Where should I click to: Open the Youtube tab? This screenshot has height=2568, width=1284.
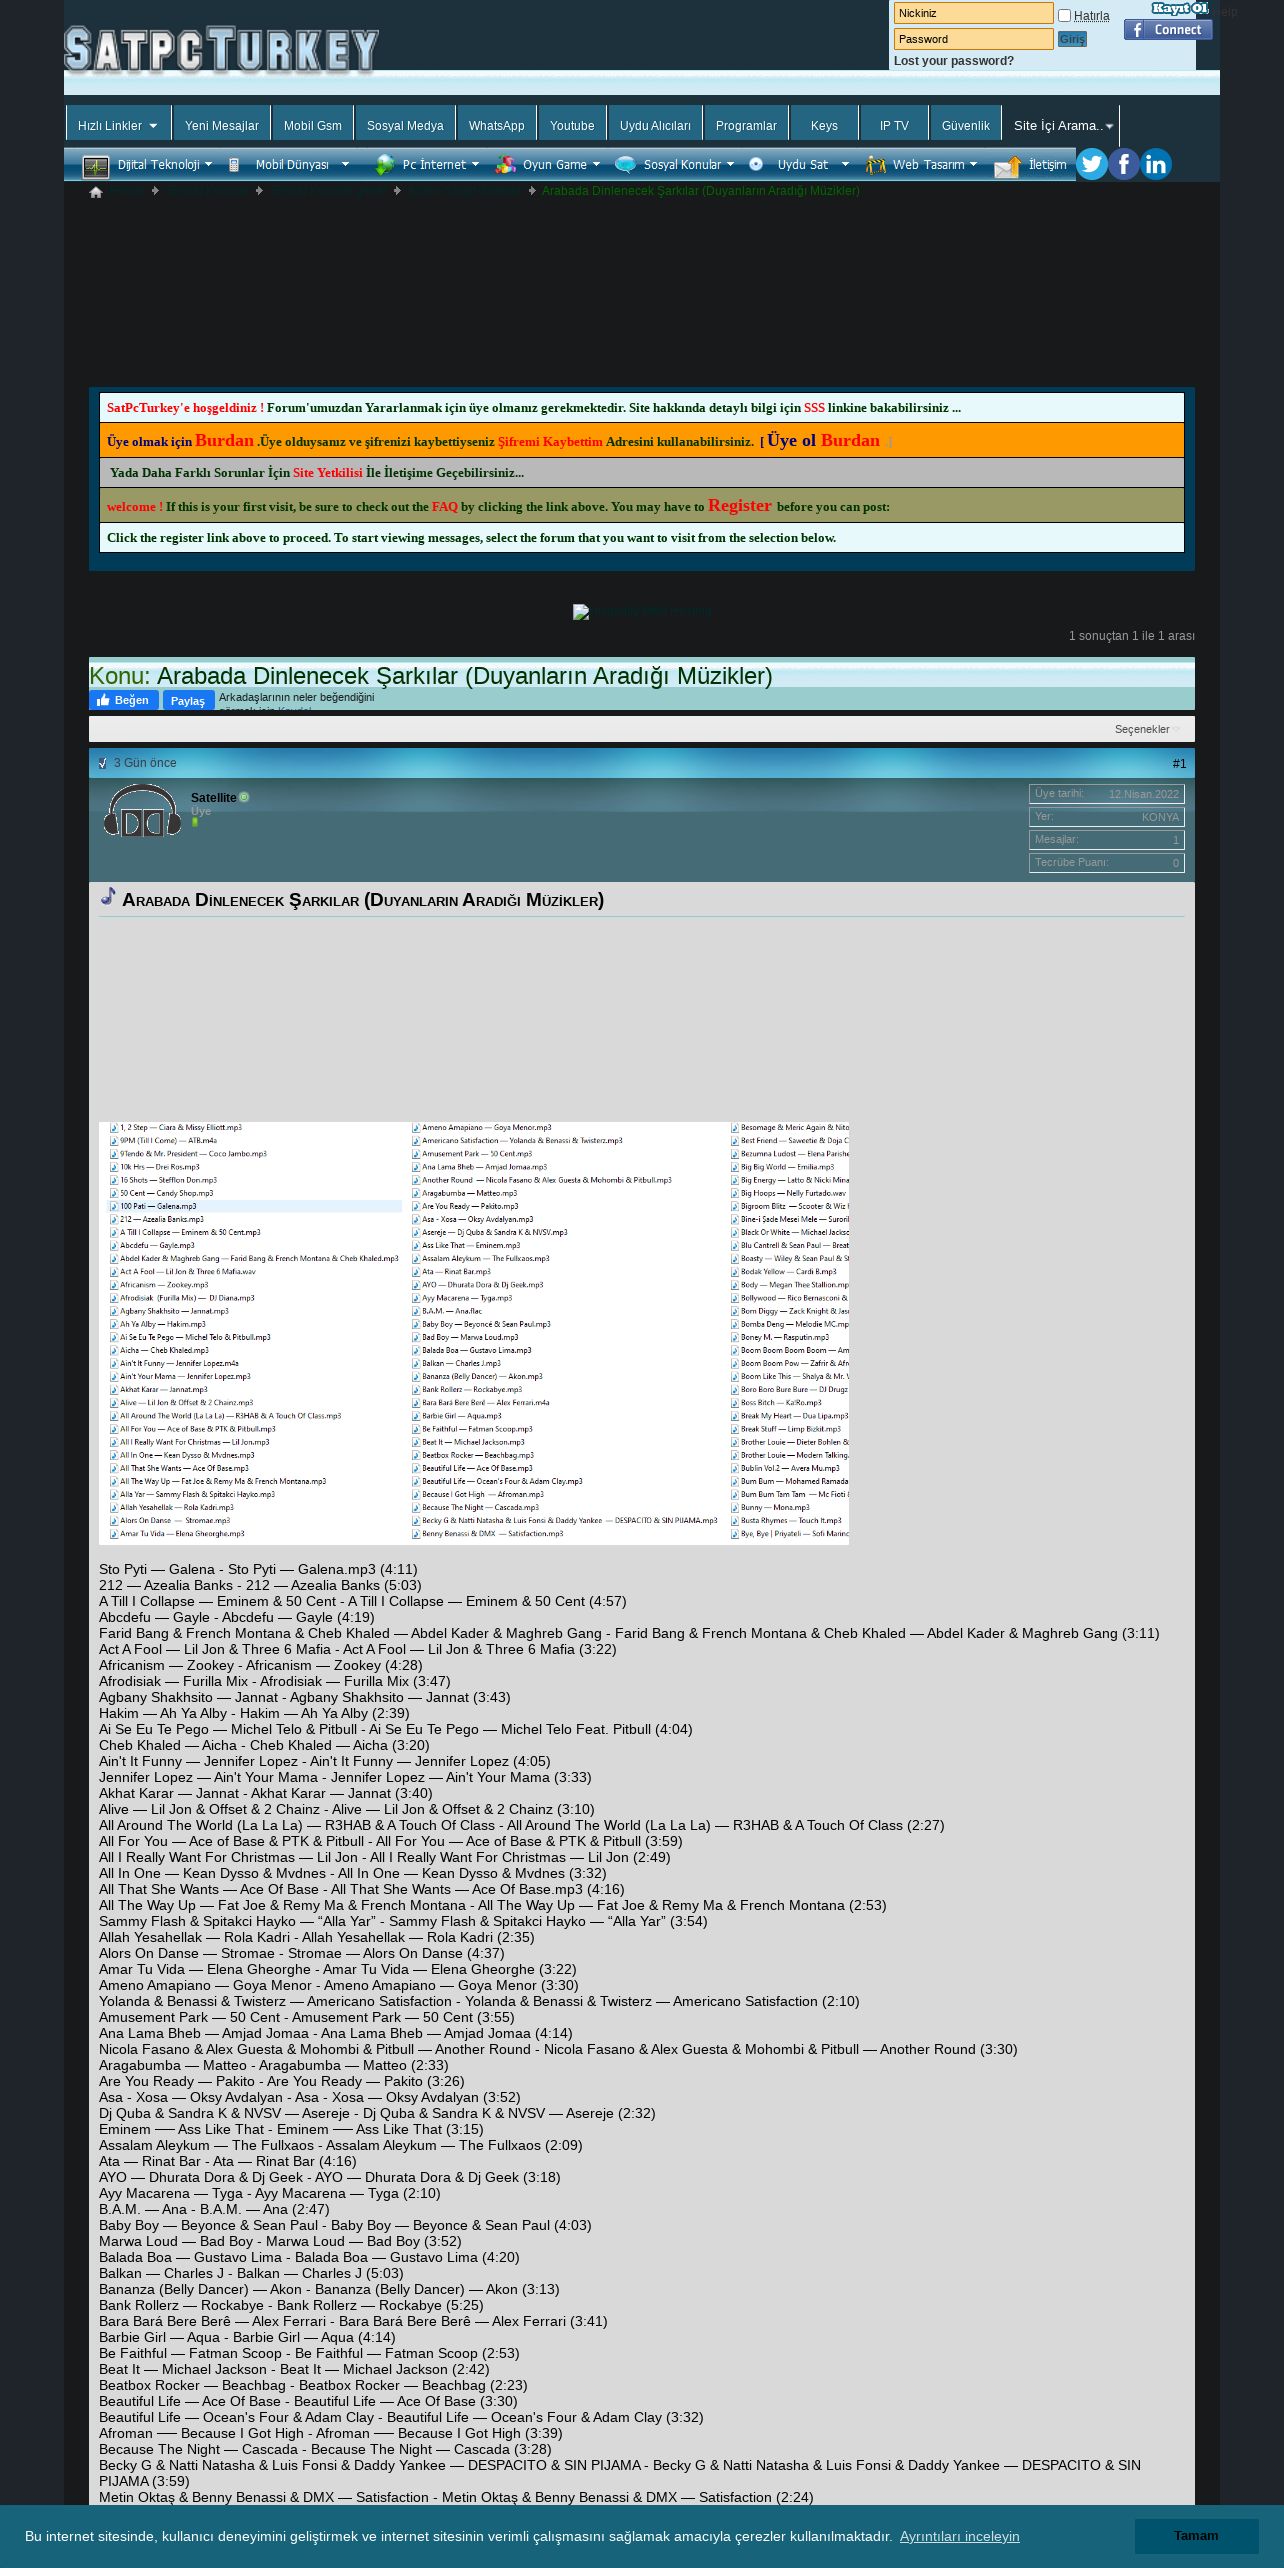pos(572,125)
